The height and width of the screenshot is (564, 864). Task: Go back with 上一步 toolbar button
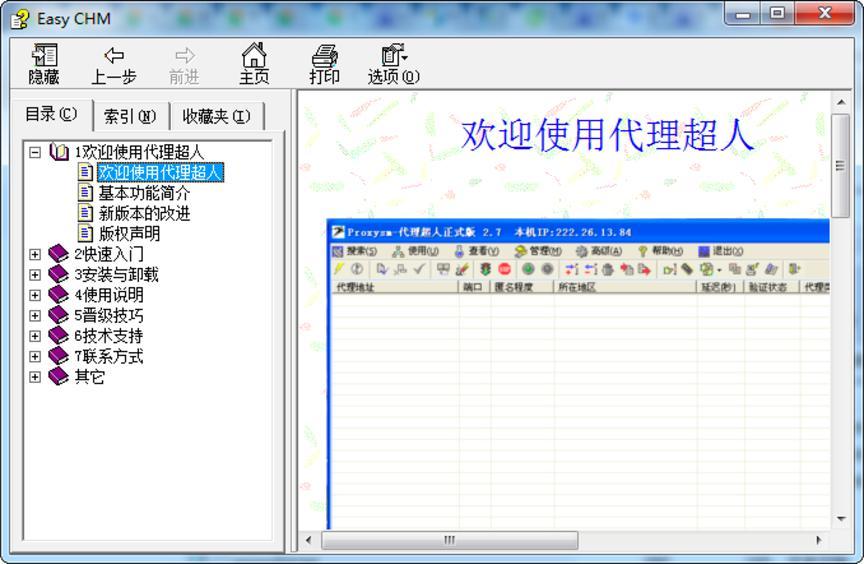coord(114,65)
